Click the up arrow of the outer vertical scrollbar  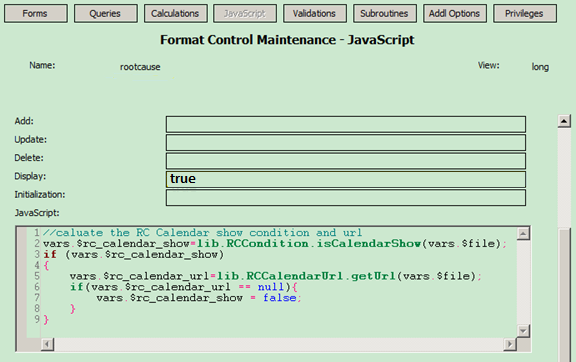tap(564, 121)
